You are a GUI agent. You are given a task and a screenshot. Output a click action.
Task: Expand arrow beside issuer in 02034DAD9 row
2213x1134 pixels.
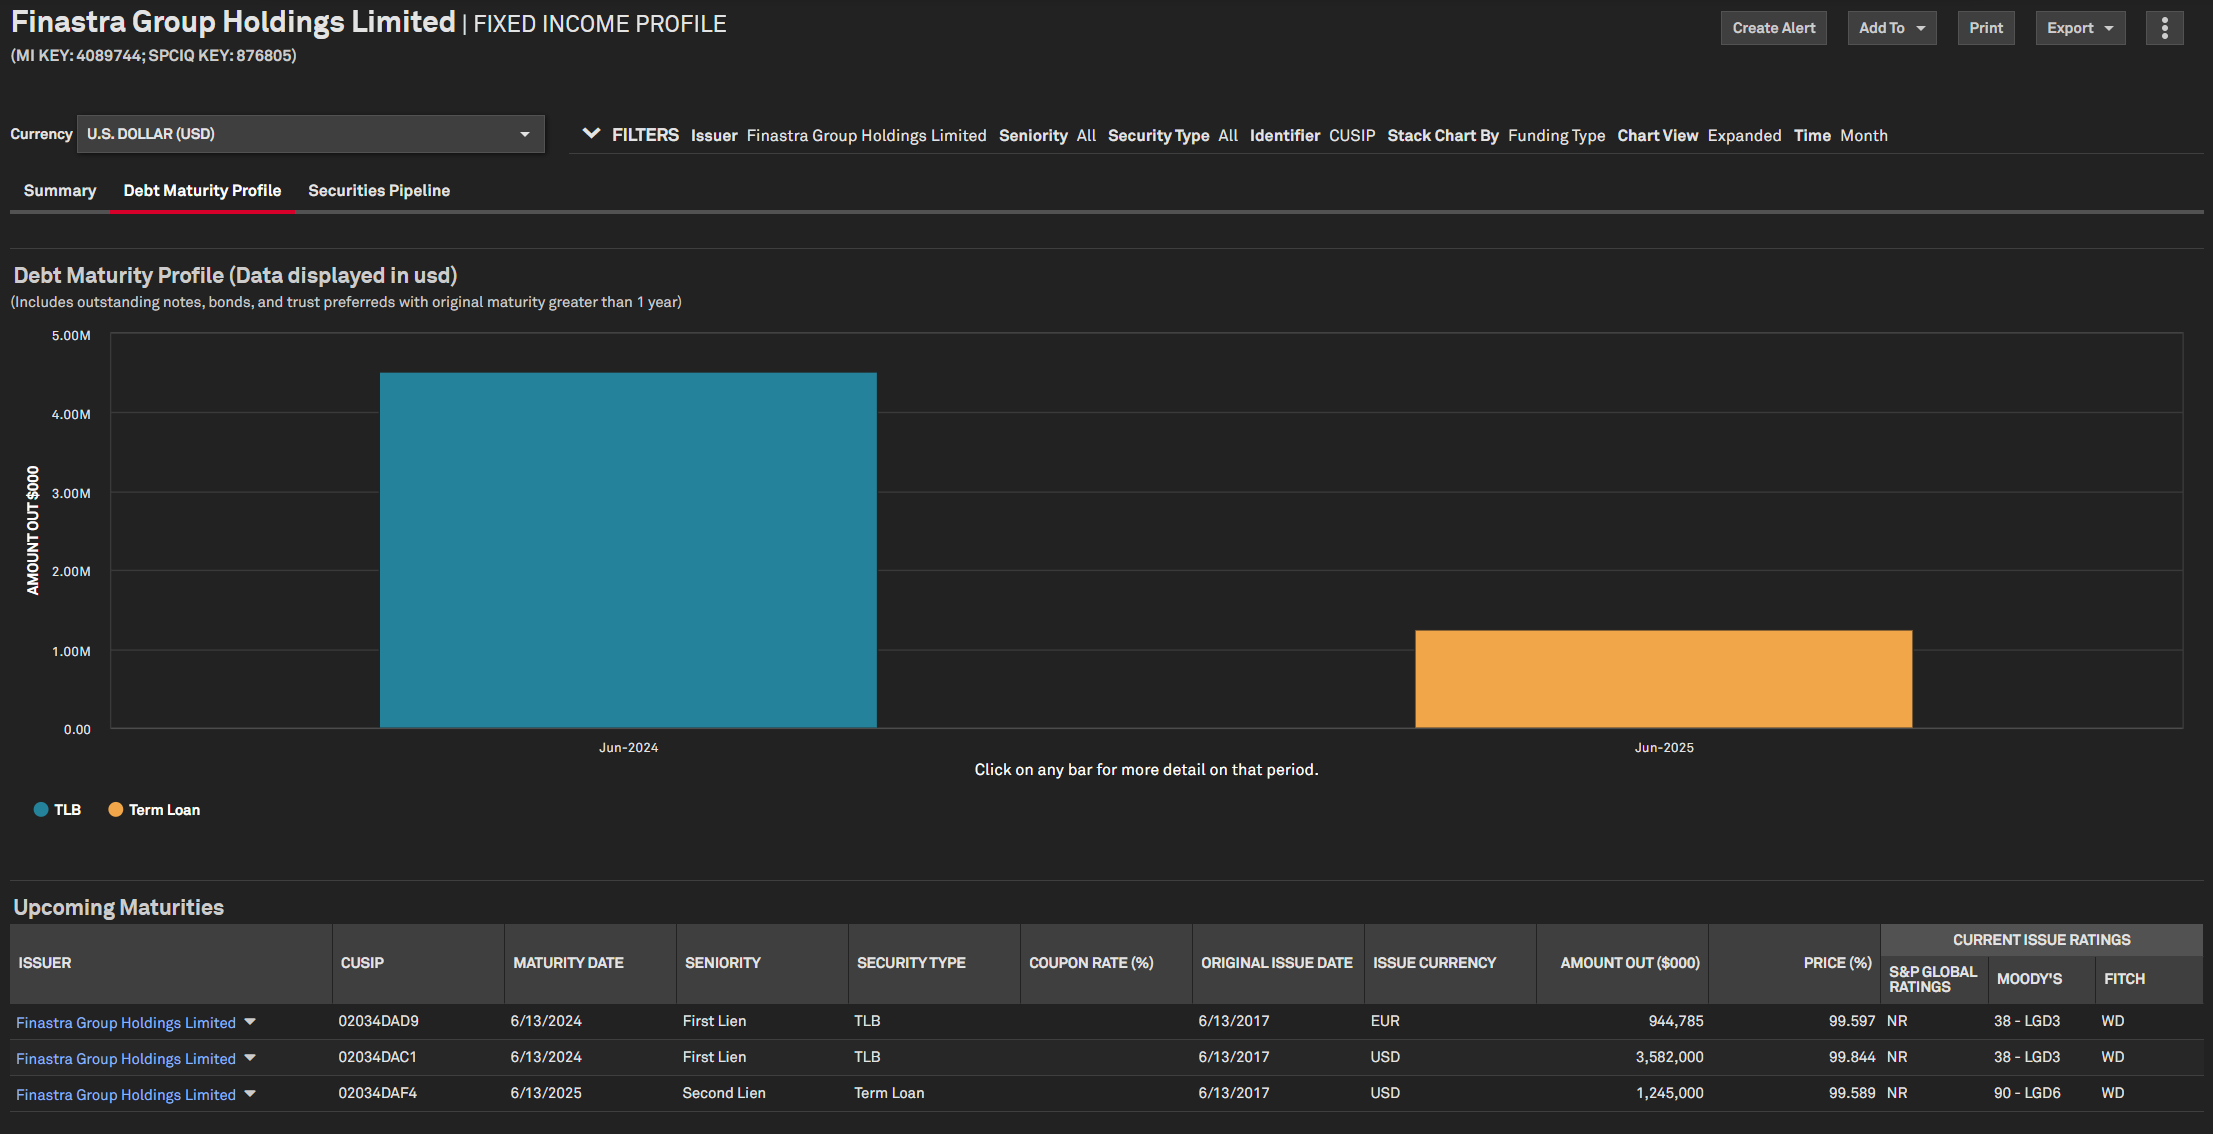click(x=250, y=1022)
